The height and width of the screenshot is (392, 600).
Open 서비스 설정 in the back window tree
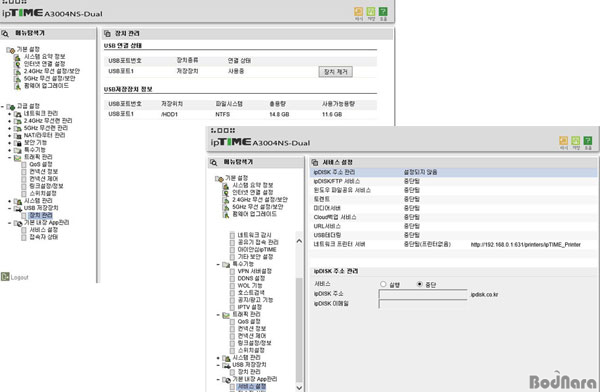(x=44, y=230)
